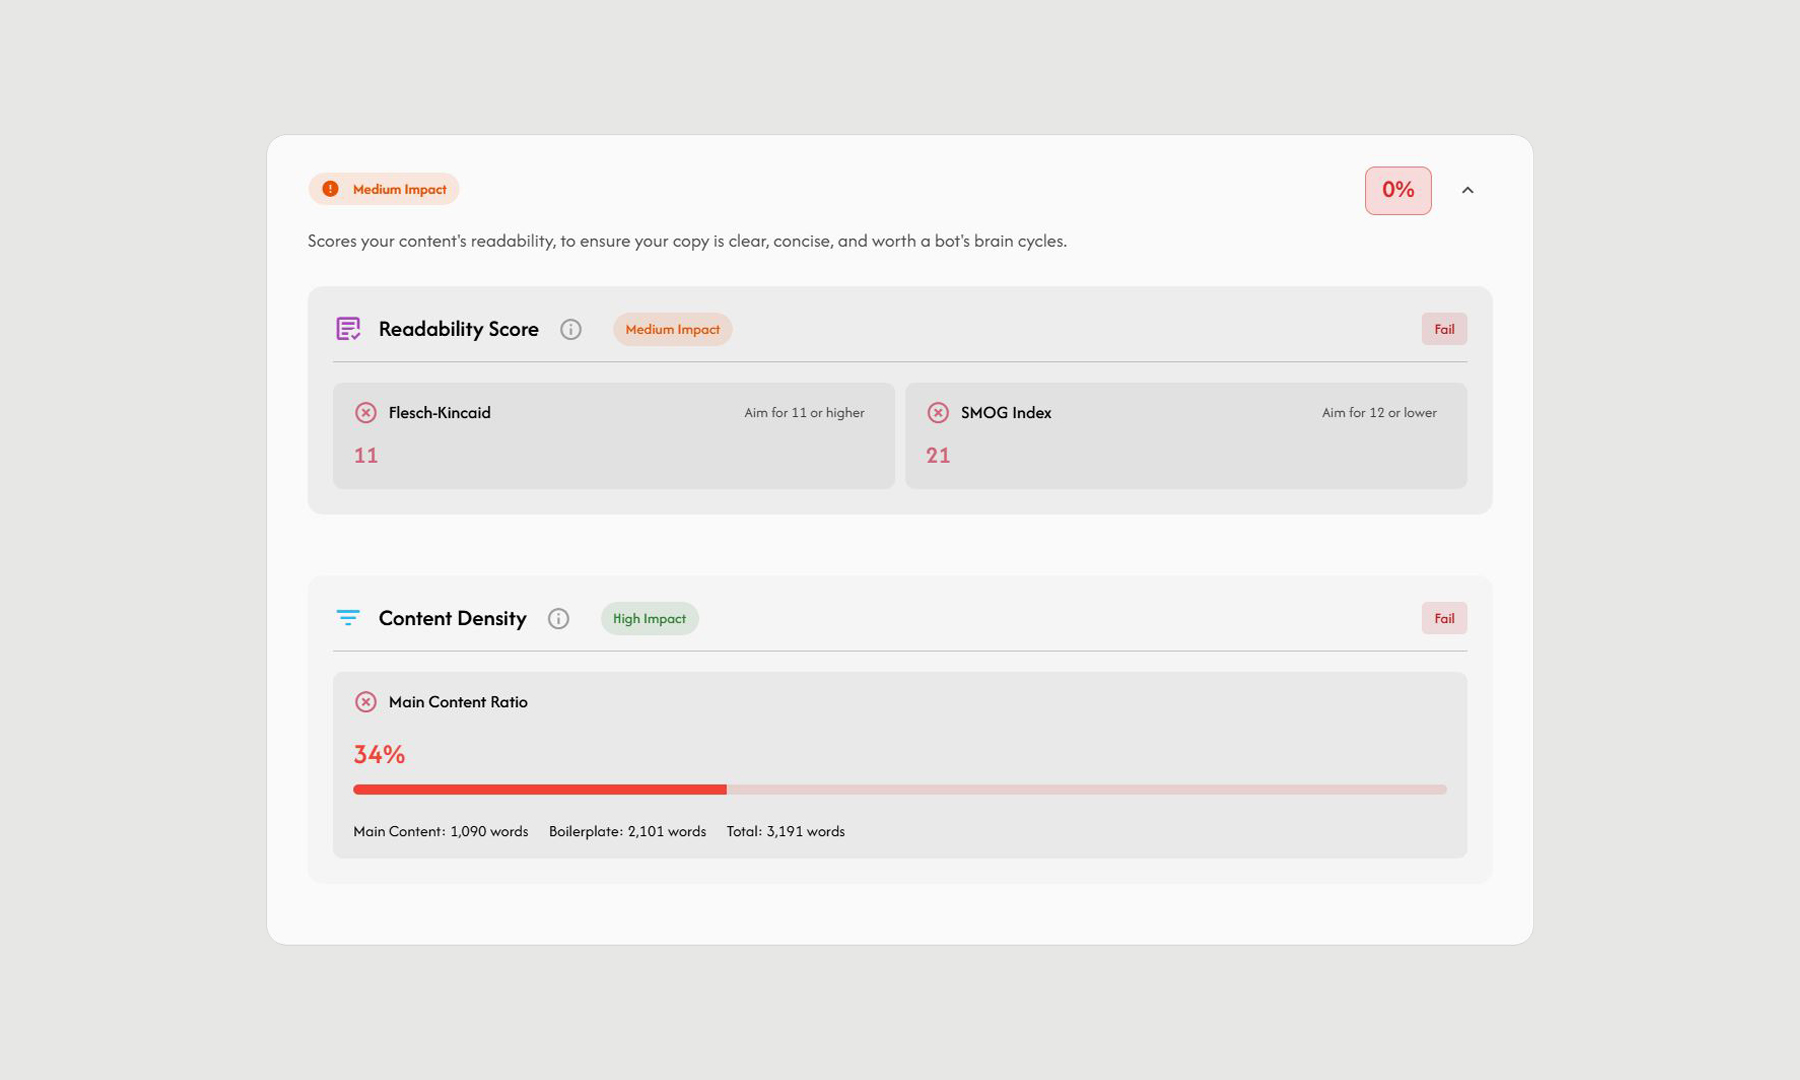Click the Readability Score heading text
Image resolution: width=1800 pixels, height=1080 pixels.
coord(458,329)
